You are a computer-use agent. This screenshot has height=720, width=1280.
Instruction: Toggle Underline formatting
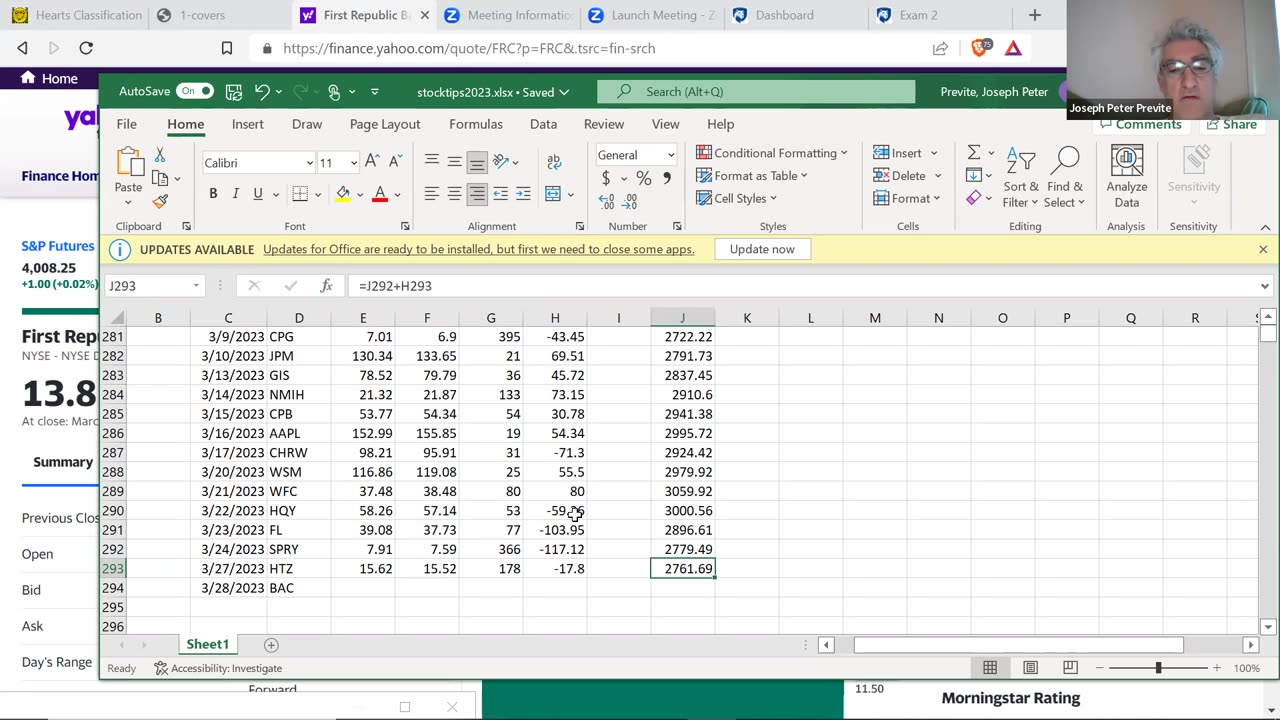[258, 194]
